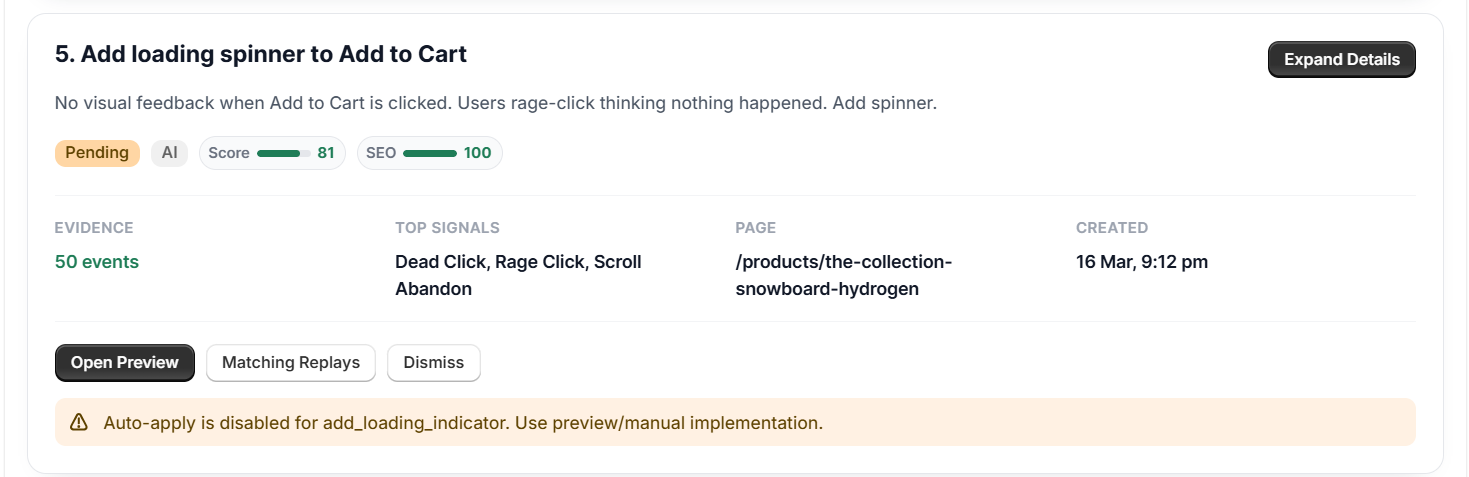Click the Pending status badge
Screen dimensions: 1469x477
tap(97, 153)
